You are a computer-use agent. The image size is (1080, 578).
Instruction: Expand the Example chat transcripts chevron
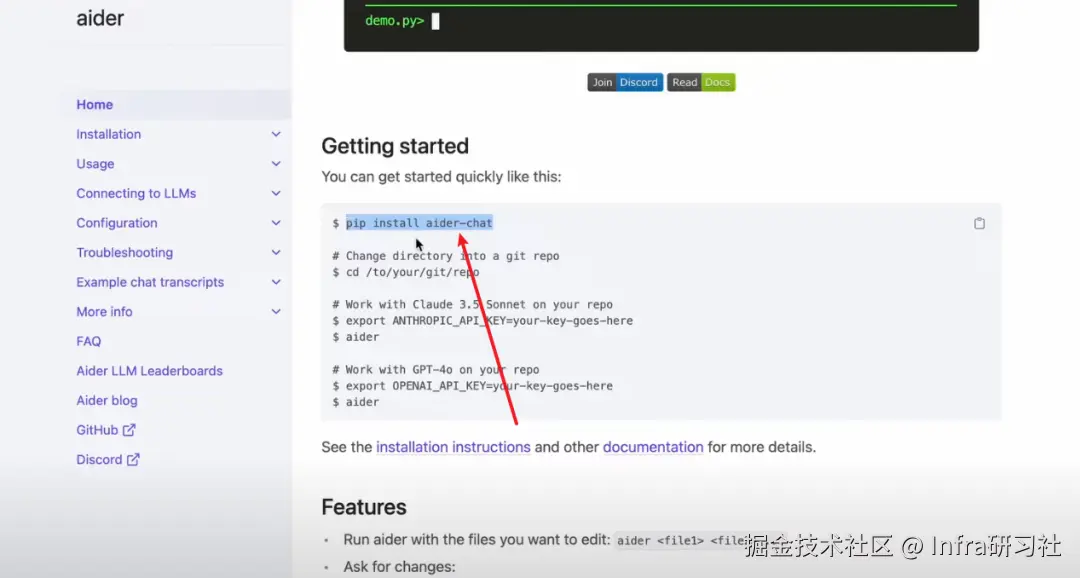click(276, 282)
